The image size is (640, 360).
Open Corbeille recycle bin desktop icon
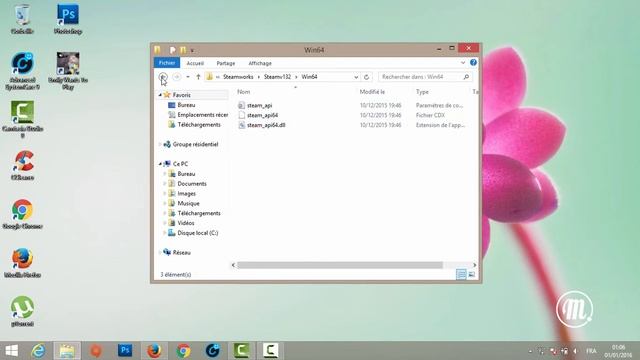click(22, 19)
